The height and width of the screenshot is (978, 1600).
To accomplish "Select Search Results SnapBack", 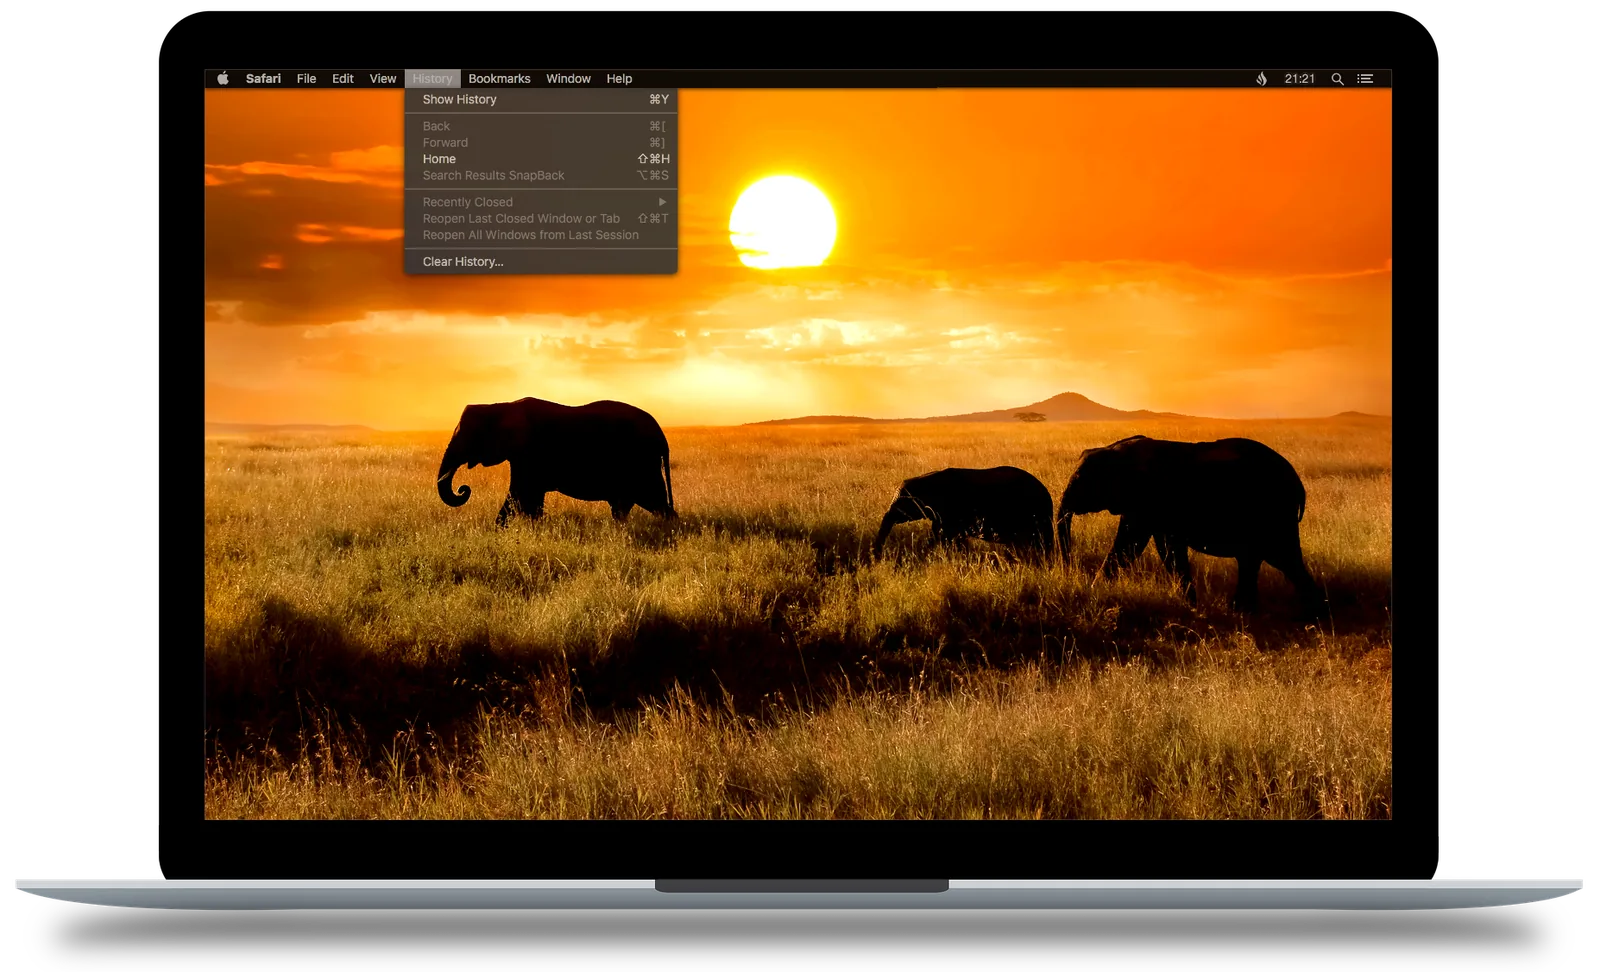I will [x=541, y=175].
